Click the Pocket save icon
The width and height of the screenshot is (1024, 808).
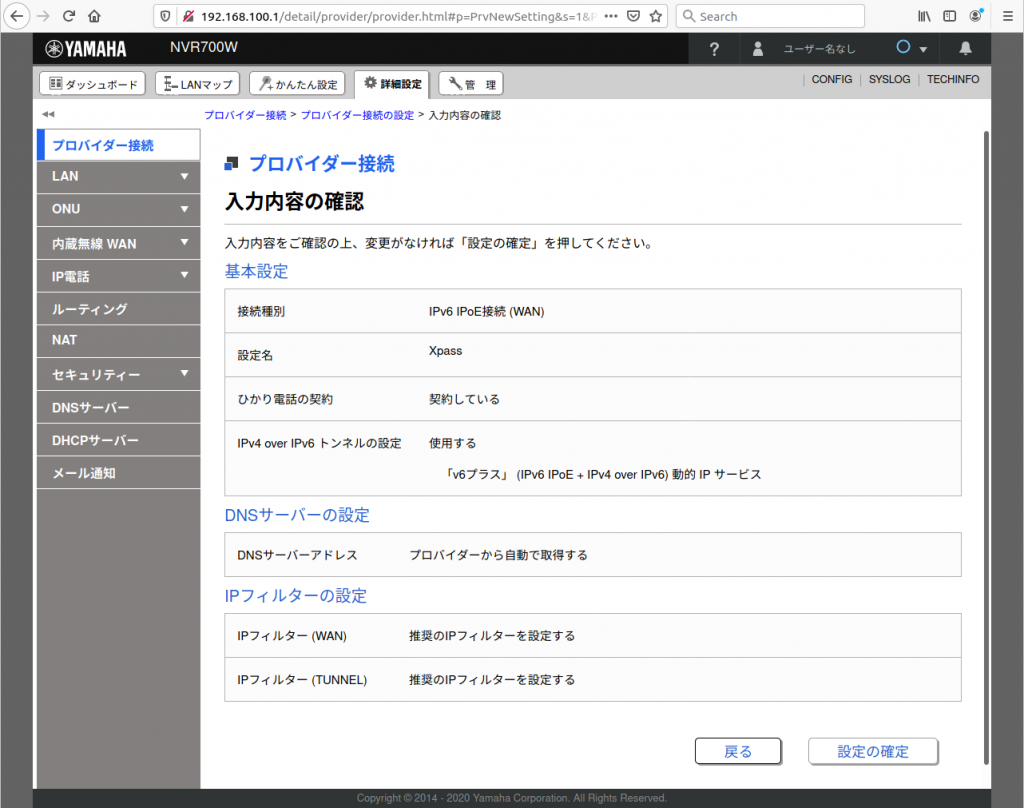click(x=633, y=16)
